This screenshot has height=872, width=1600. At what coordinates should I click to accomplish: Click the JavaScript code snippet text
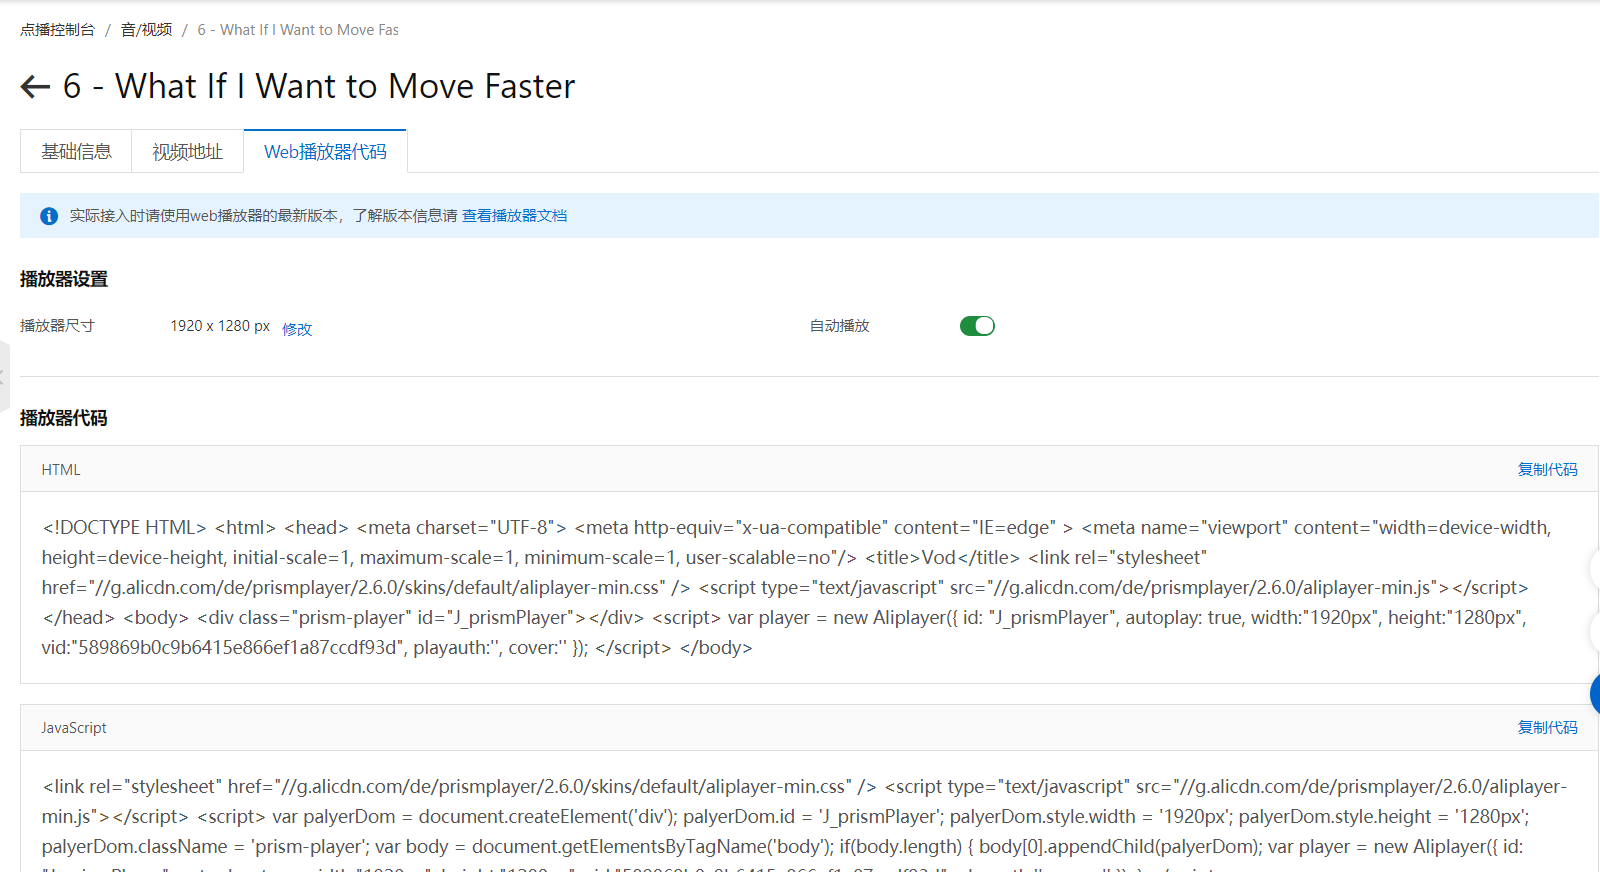tap(805, 823)
